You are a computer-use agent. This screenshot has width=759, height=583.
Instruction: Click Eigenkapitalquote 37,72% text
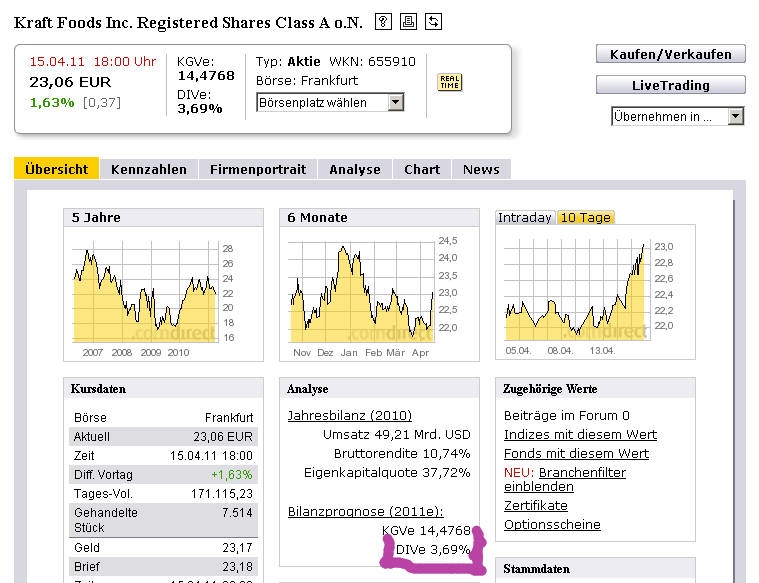pos(387,472)
